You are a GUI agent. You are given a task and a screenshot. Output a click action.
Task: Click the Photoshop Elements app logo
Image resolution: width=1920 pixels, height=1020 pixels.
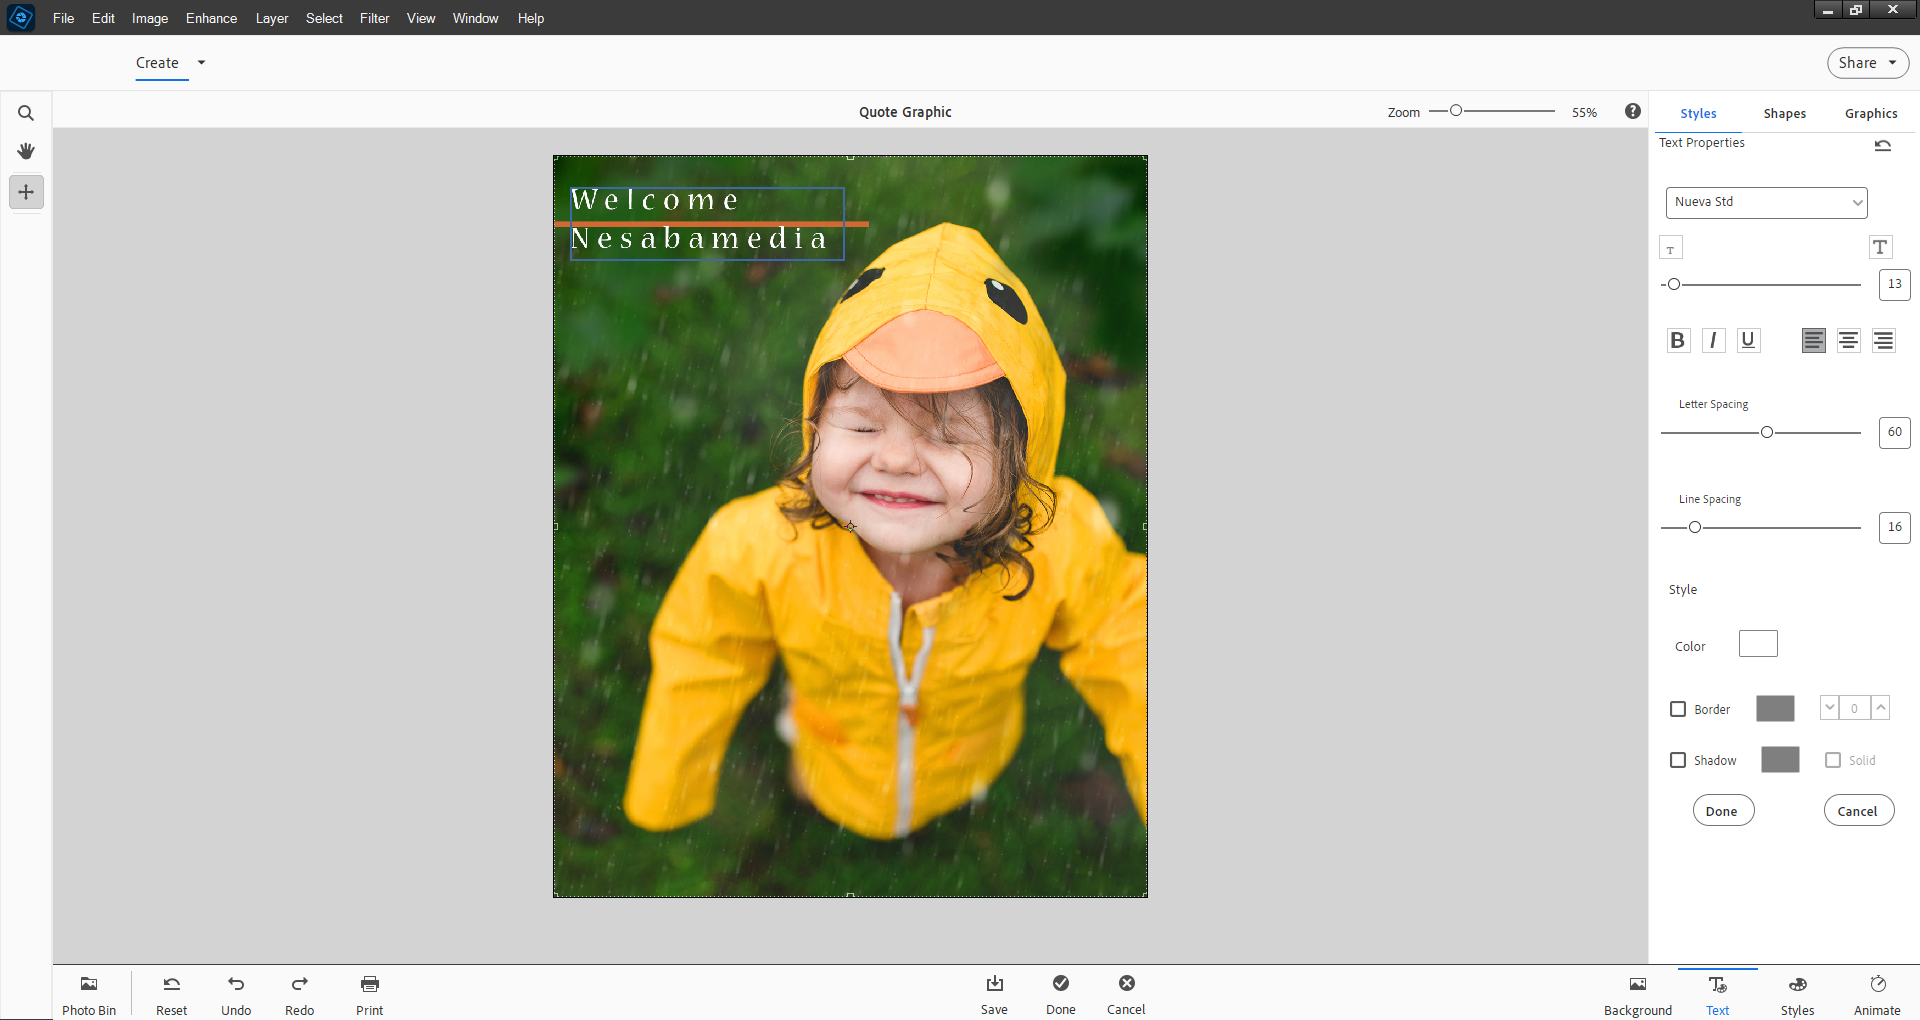click(x=20, y=17)
